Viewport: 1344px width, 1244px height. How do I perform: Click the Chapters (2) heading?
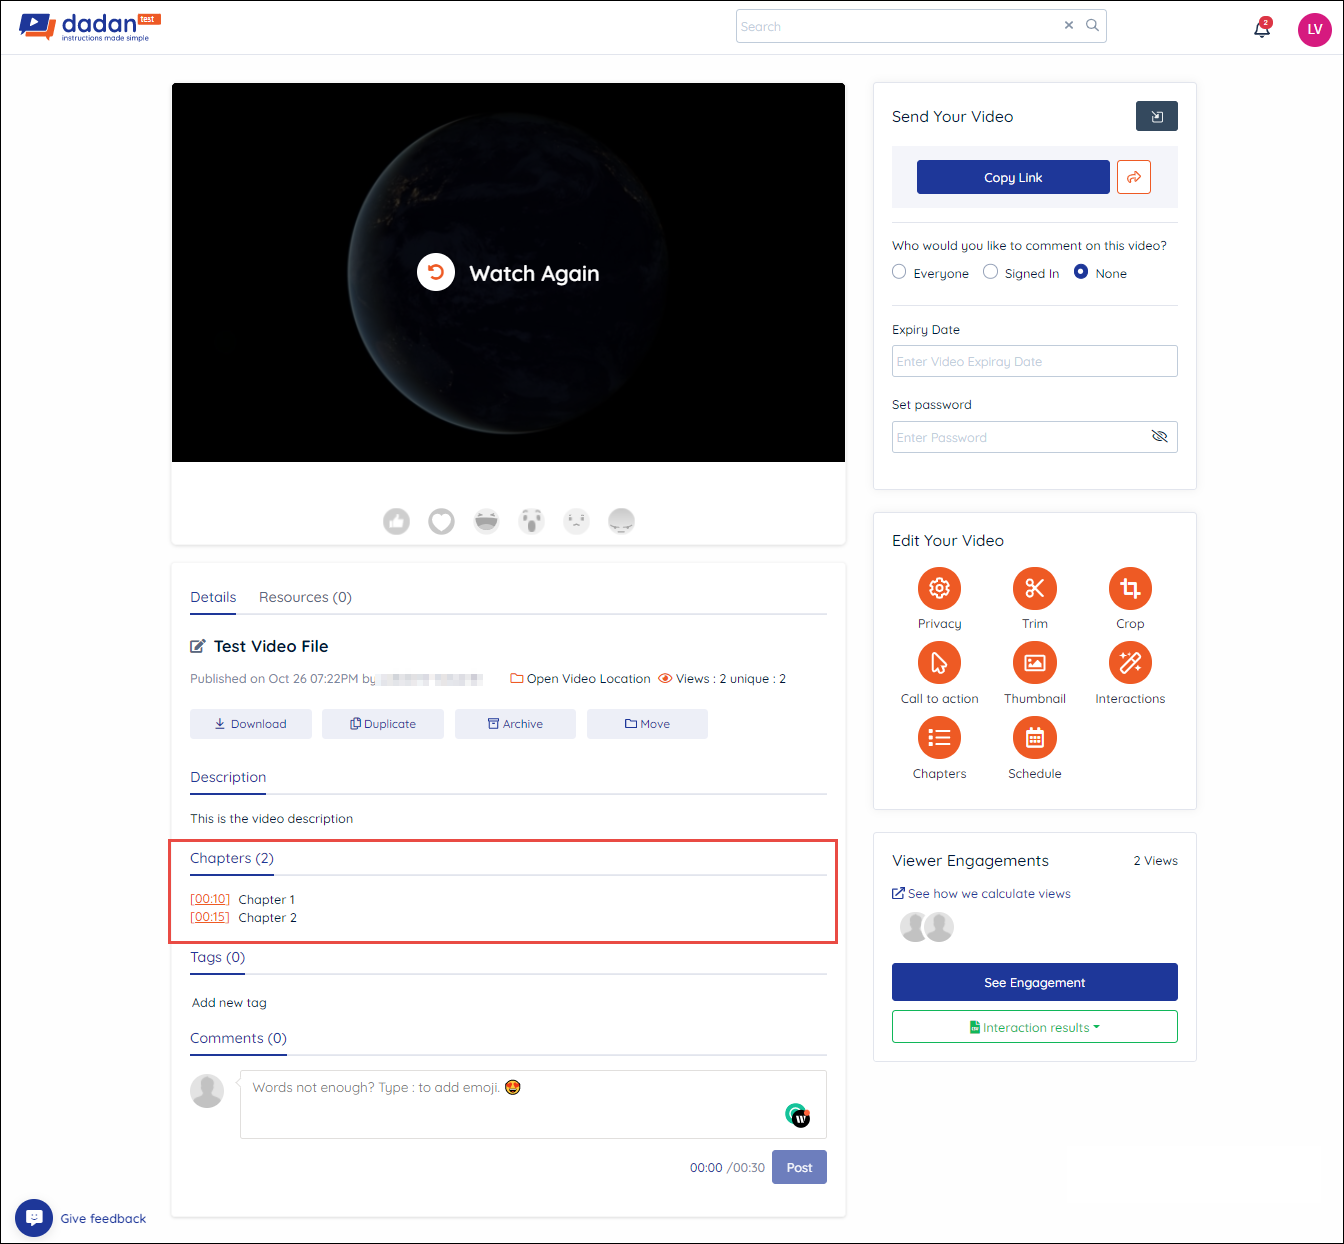(232, 858)
